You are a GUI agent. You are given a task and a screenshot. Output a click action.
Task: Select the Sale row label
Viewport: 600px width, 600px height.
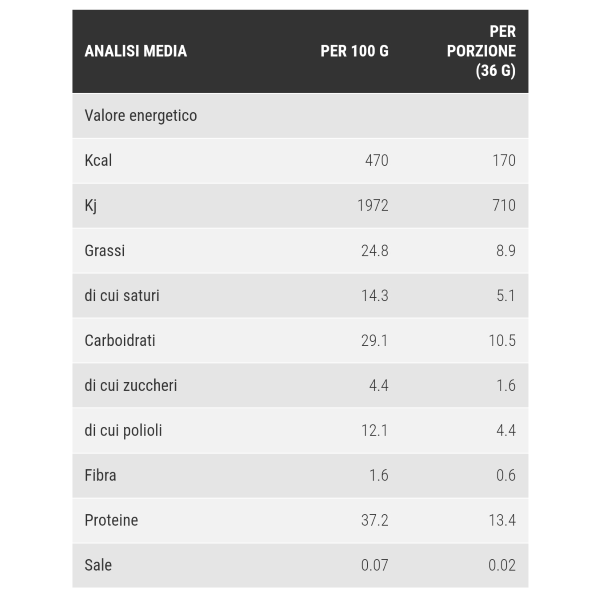tap(98, 565)
